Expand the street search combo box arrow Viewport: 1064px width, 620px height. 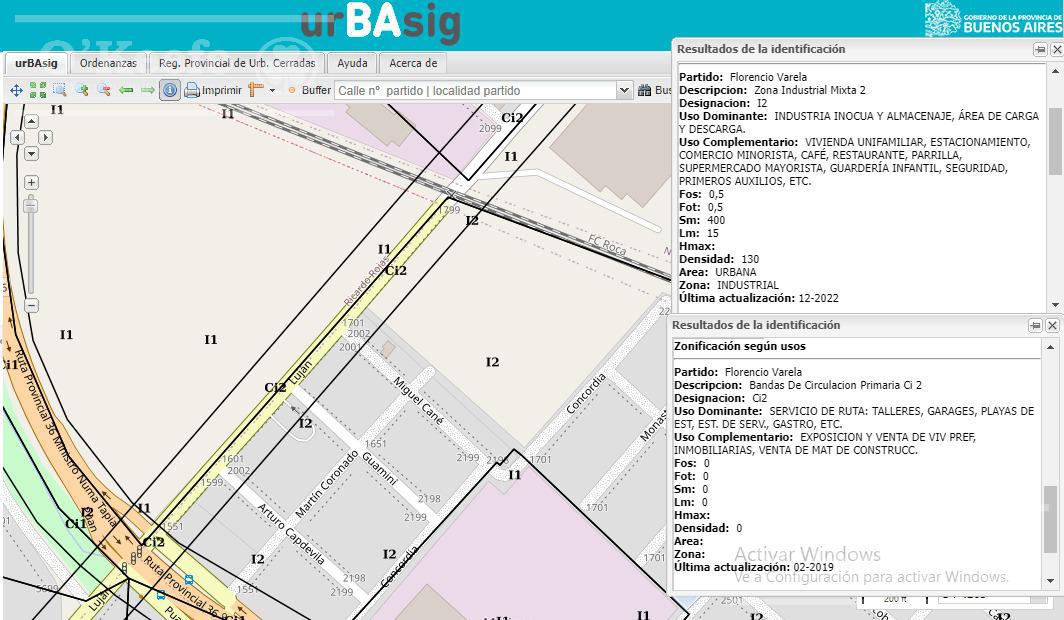(624, 91)
